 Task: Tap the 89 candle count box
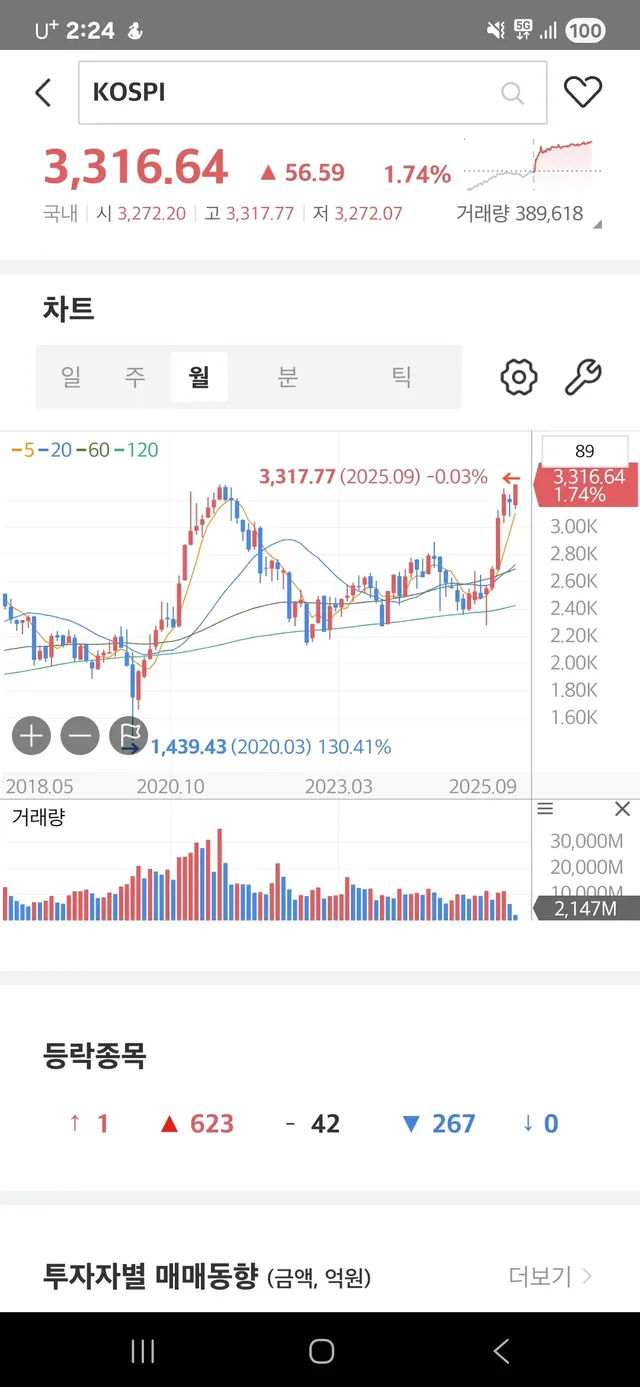tap(585, 451)
